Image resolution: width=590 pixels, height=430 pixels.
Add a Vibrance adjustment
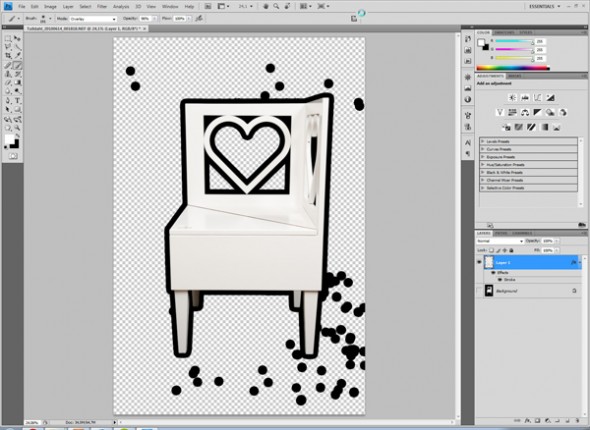point(500,112)
